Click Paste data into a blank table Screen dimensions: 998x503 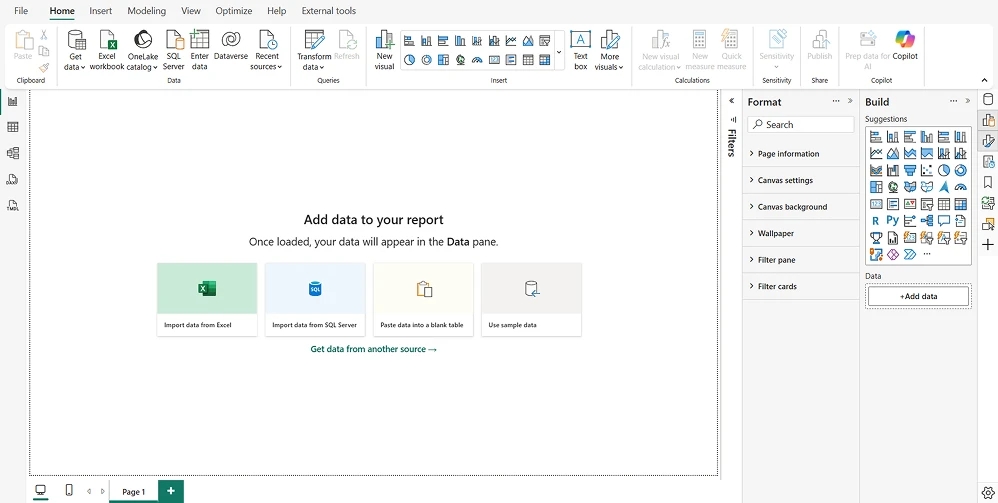423,299
